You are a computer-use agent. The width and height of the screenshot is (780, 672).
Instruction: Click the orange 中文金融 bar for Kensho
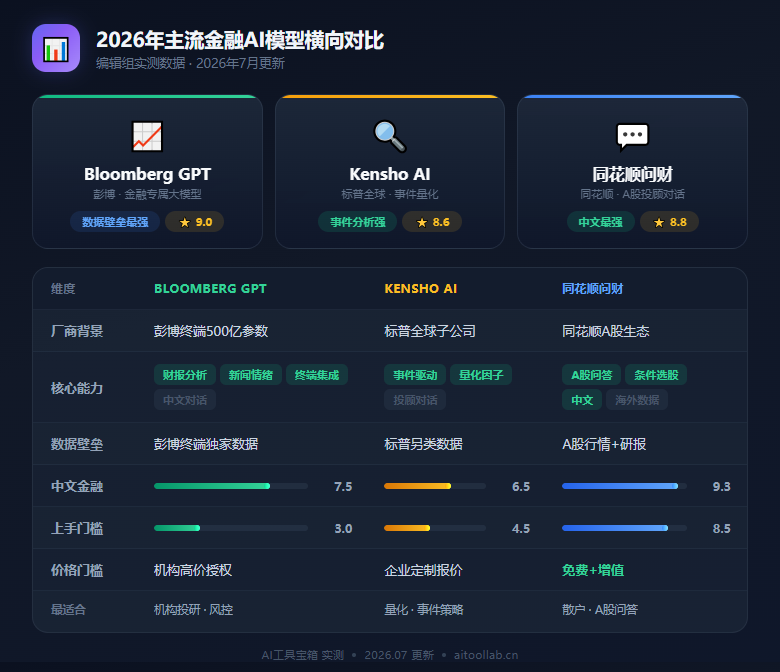point(418,486)
